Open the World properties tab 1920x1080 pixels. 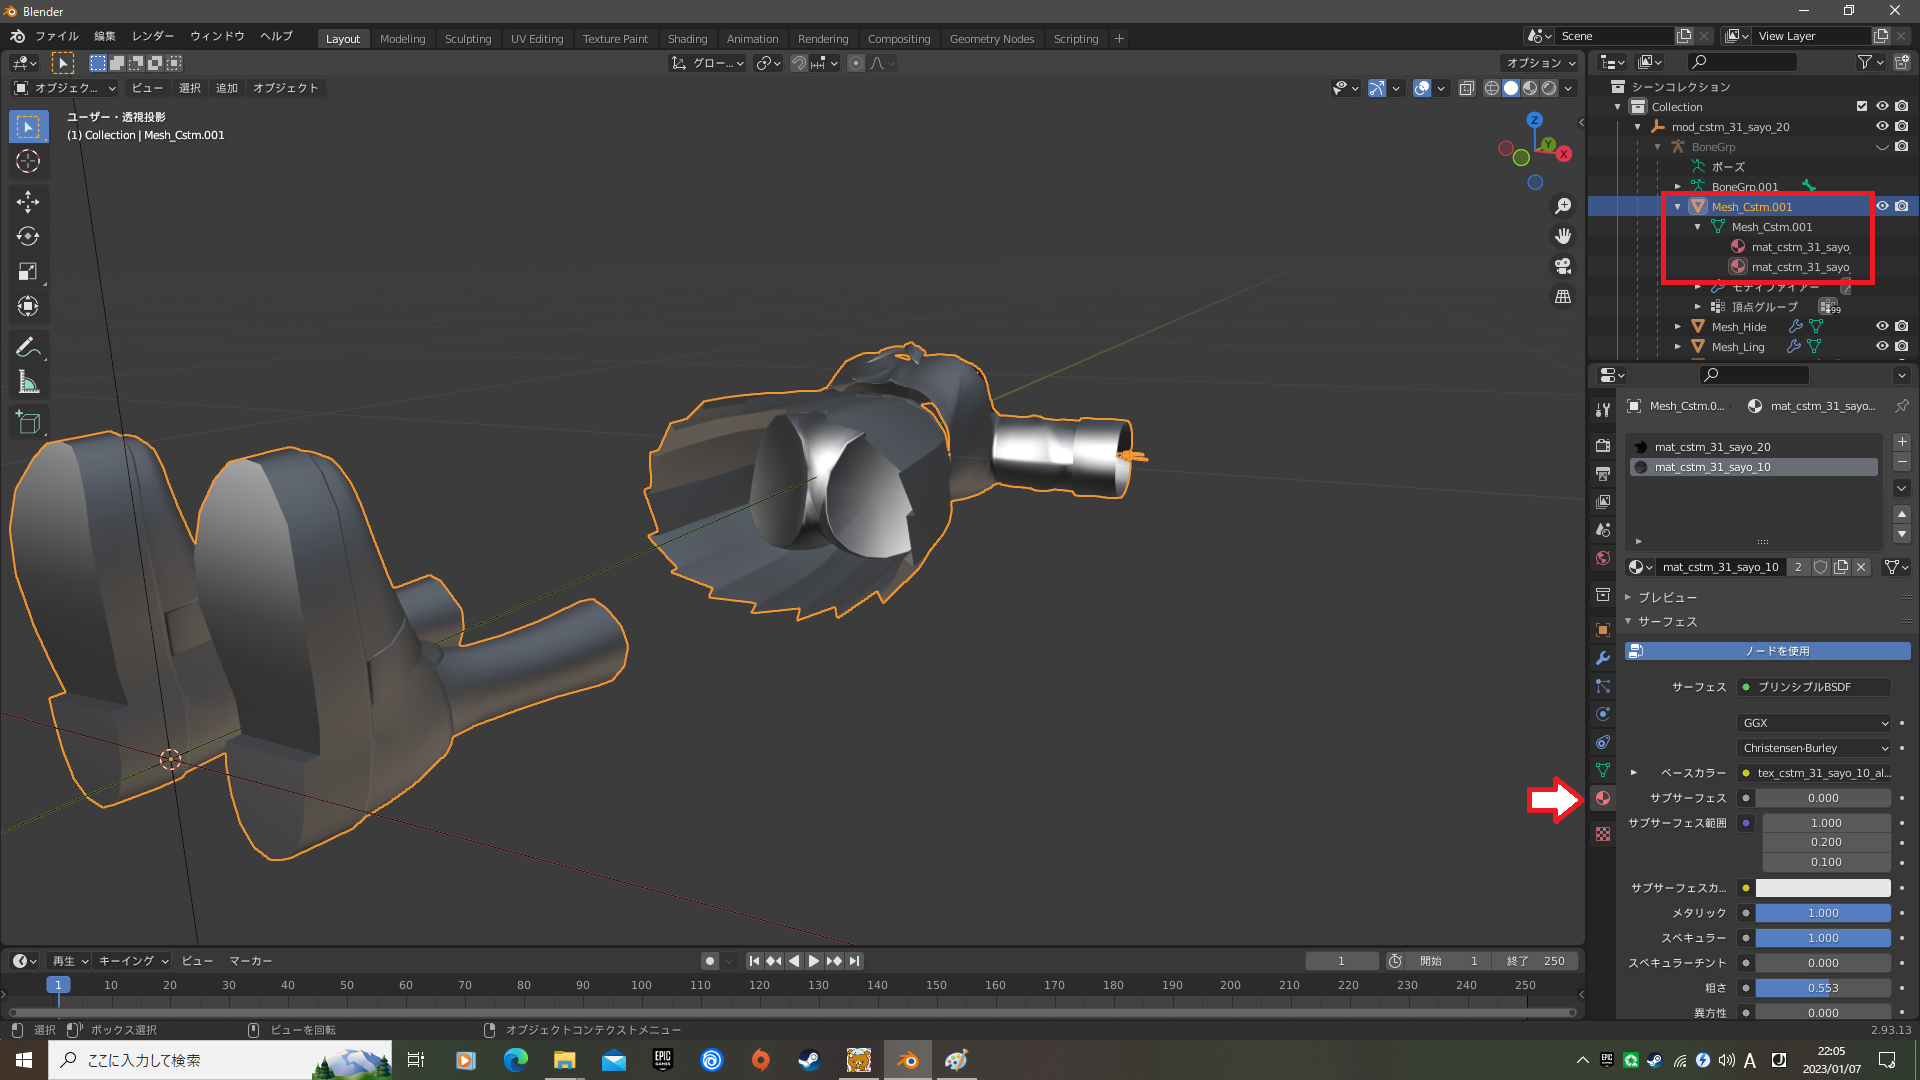(1603, 558)
